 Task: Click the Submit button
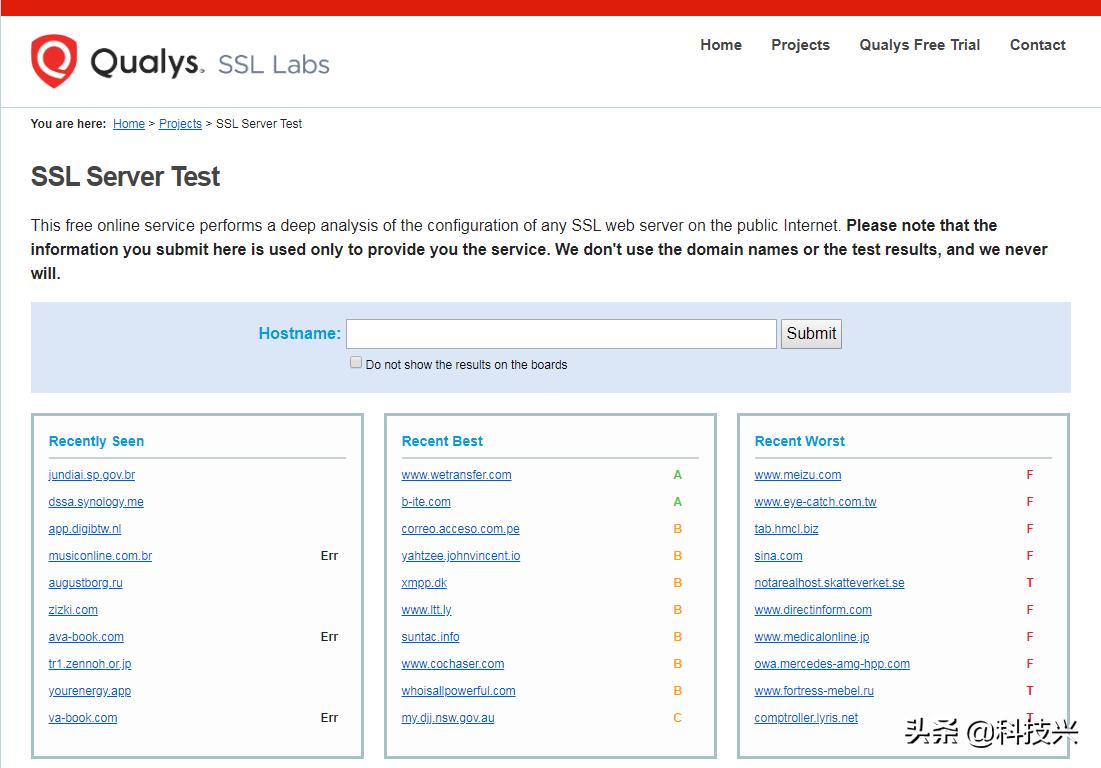tap(811, 333)
